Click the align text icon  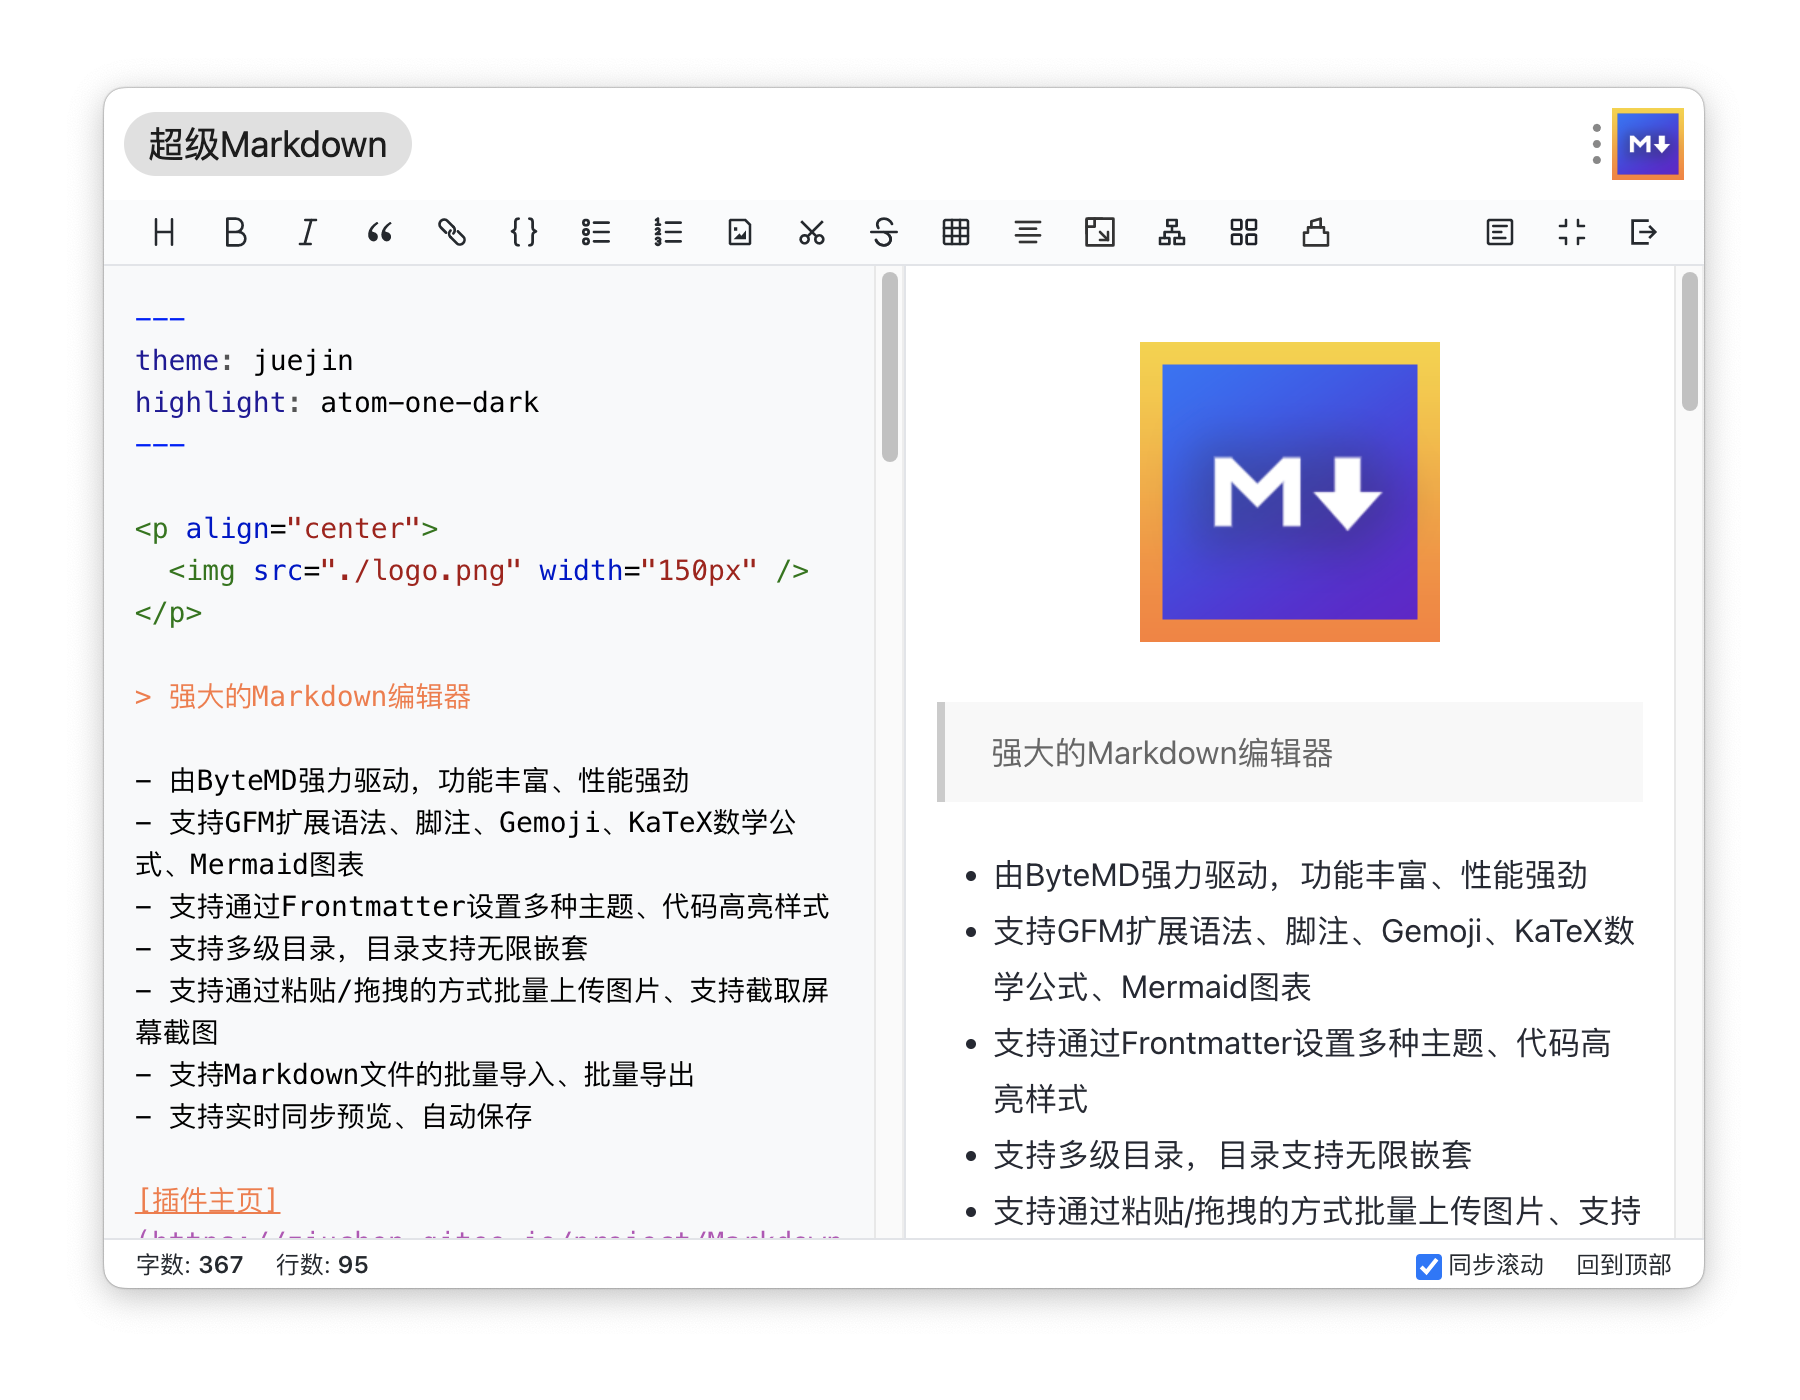pyautogui.click(x=1028, y=233)
